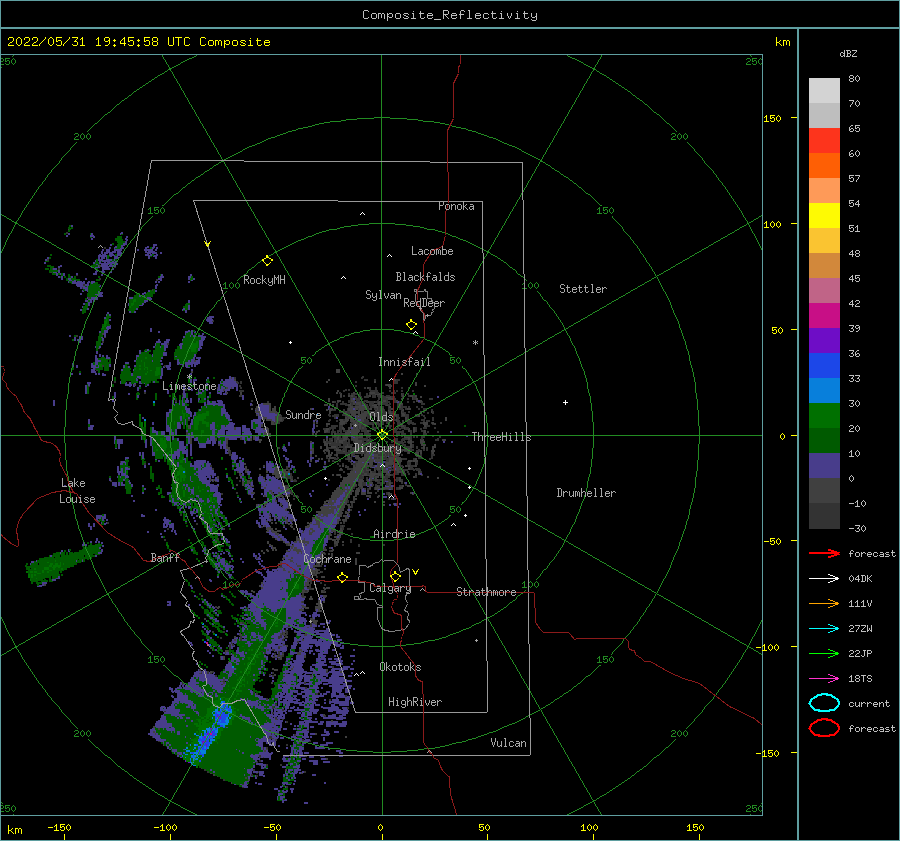This screenshot has height=841, width=900.
Task: Click the purple 36–39 dBZ color swatch
Action: (x=824, y=340)
